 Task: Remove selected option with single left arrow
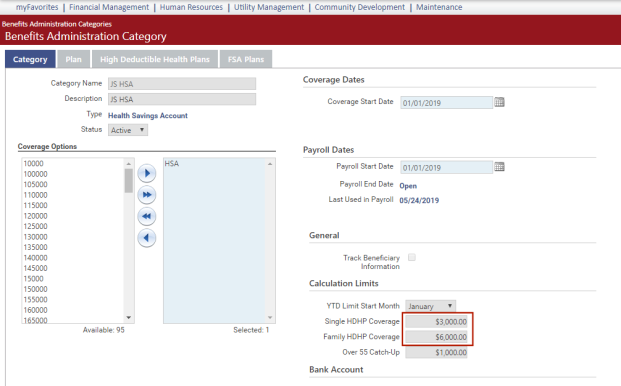coord(147,238)
